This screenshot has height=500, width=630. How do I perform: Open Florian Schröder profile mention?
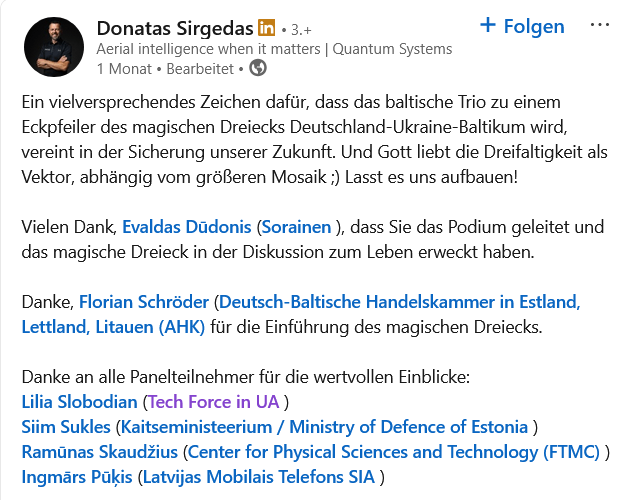145,301
